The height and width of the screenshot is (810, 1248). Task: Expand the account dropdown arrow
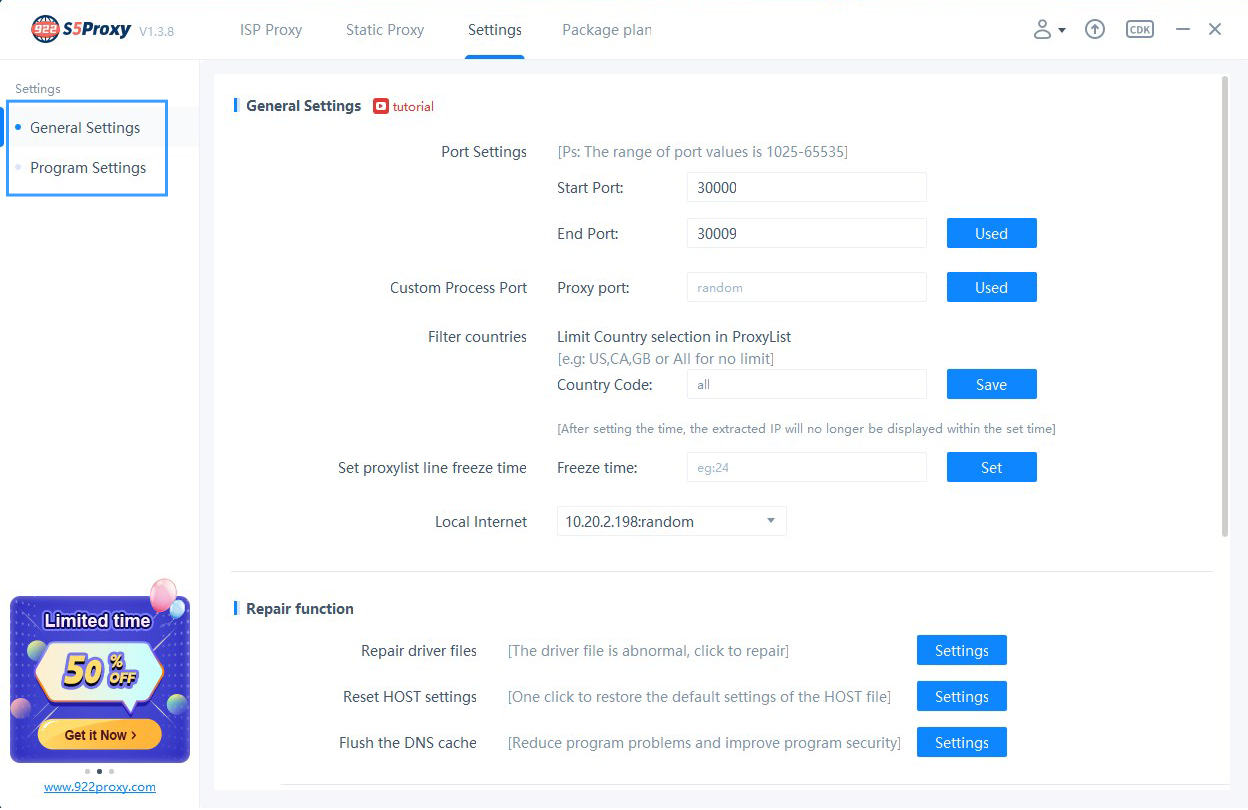(x=1062, y=31)
